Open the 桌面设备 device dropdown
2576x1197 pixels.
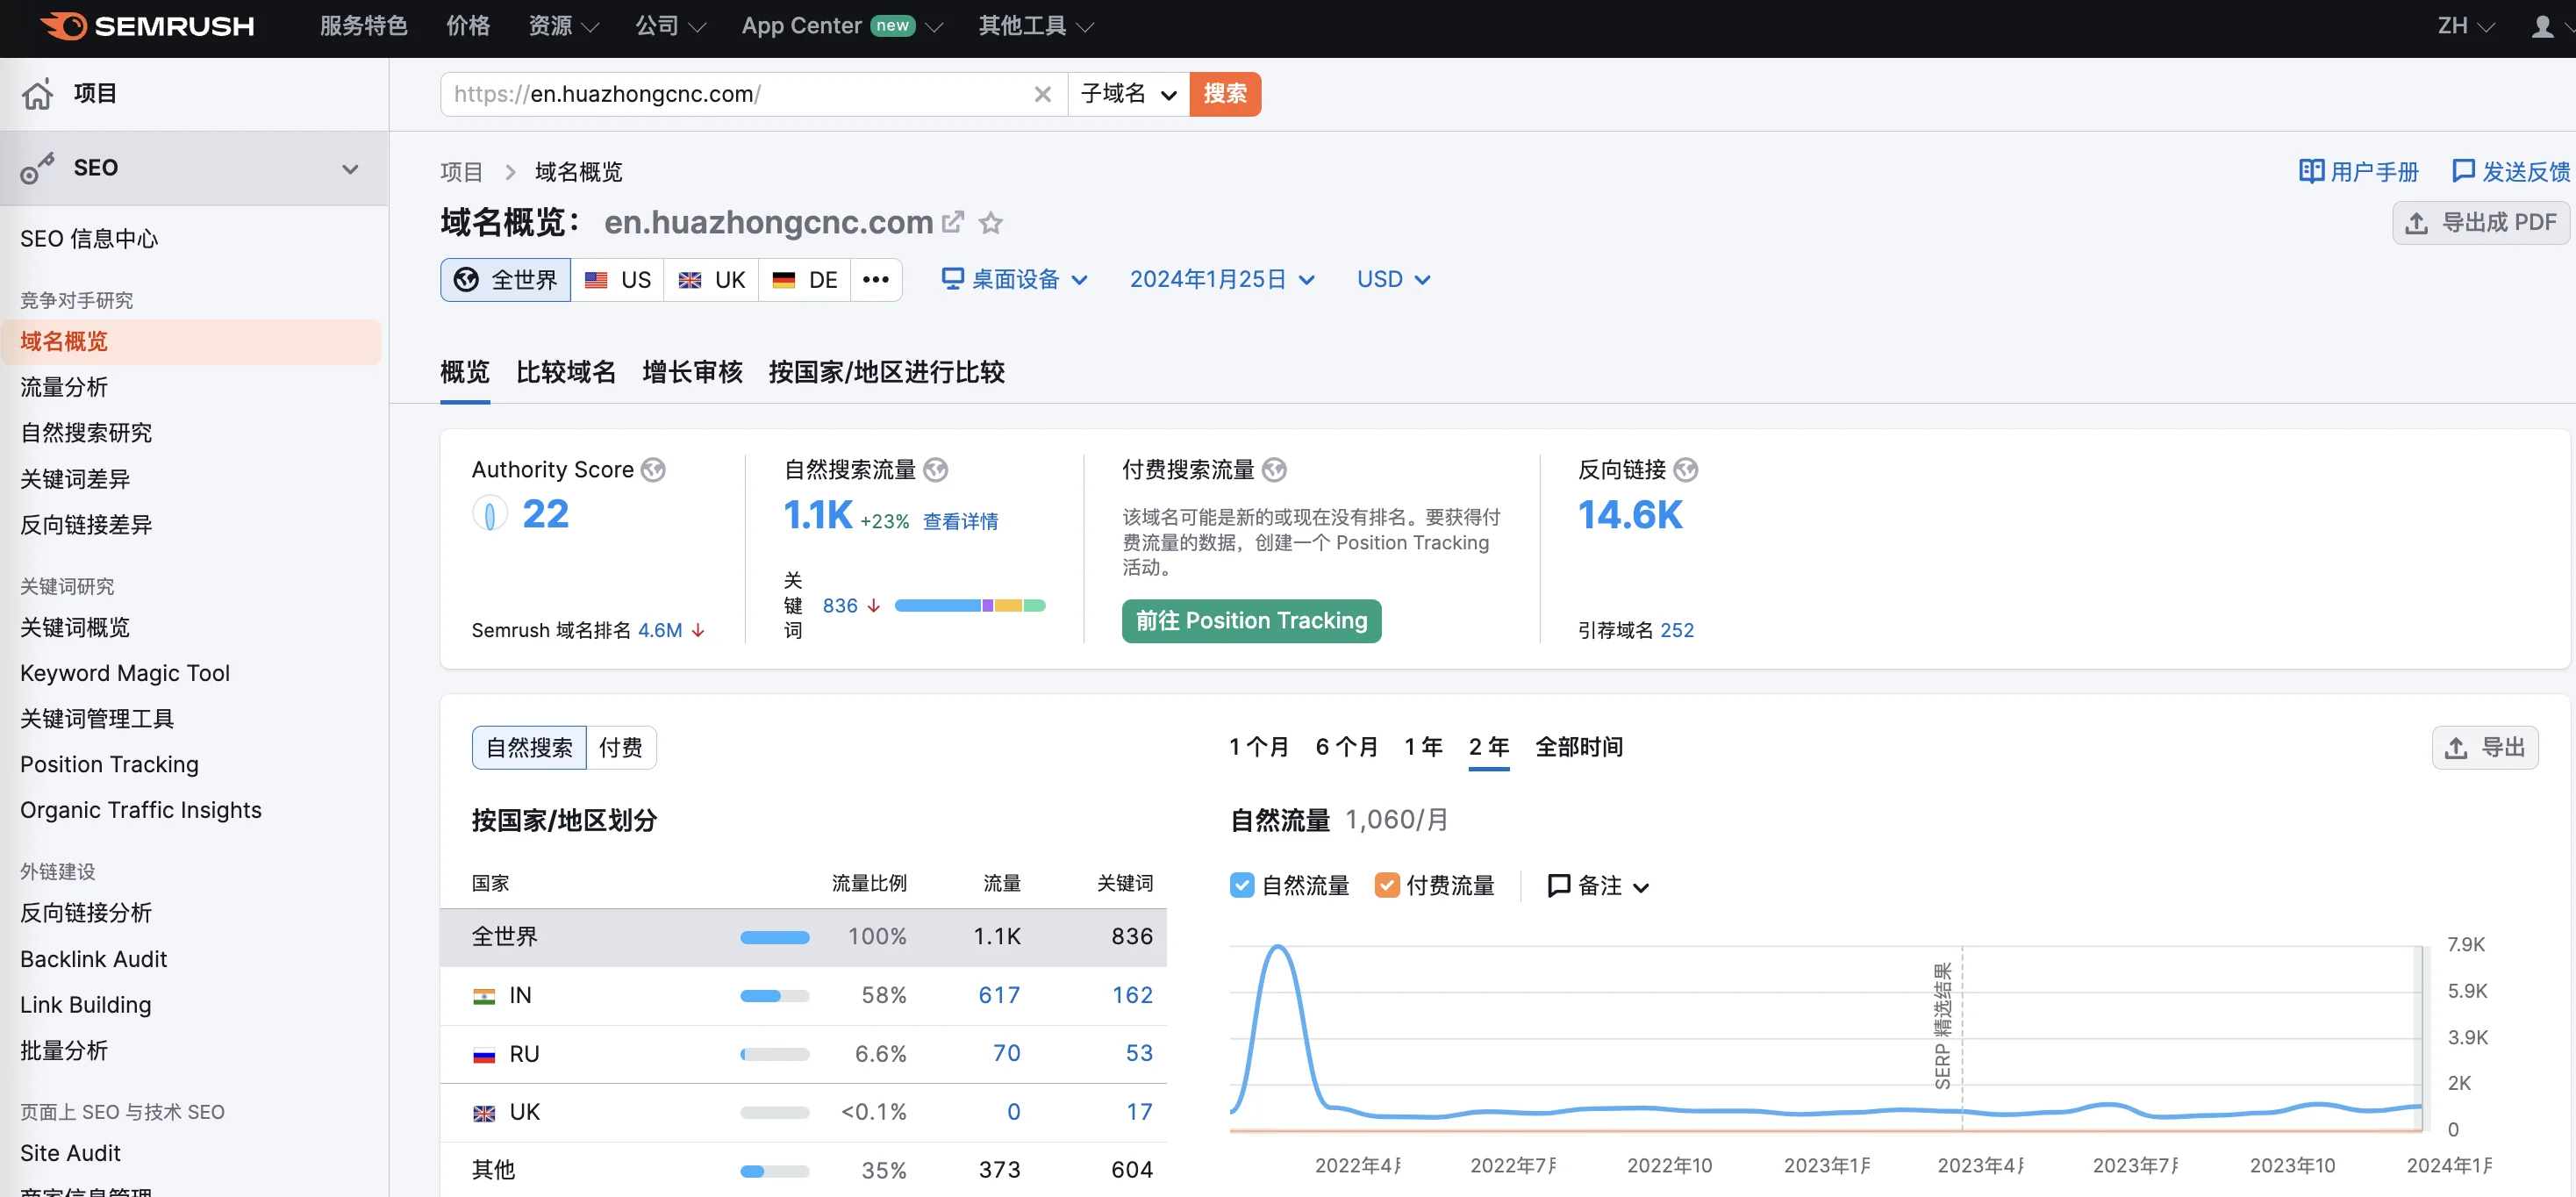click(x=1014, y=280)
